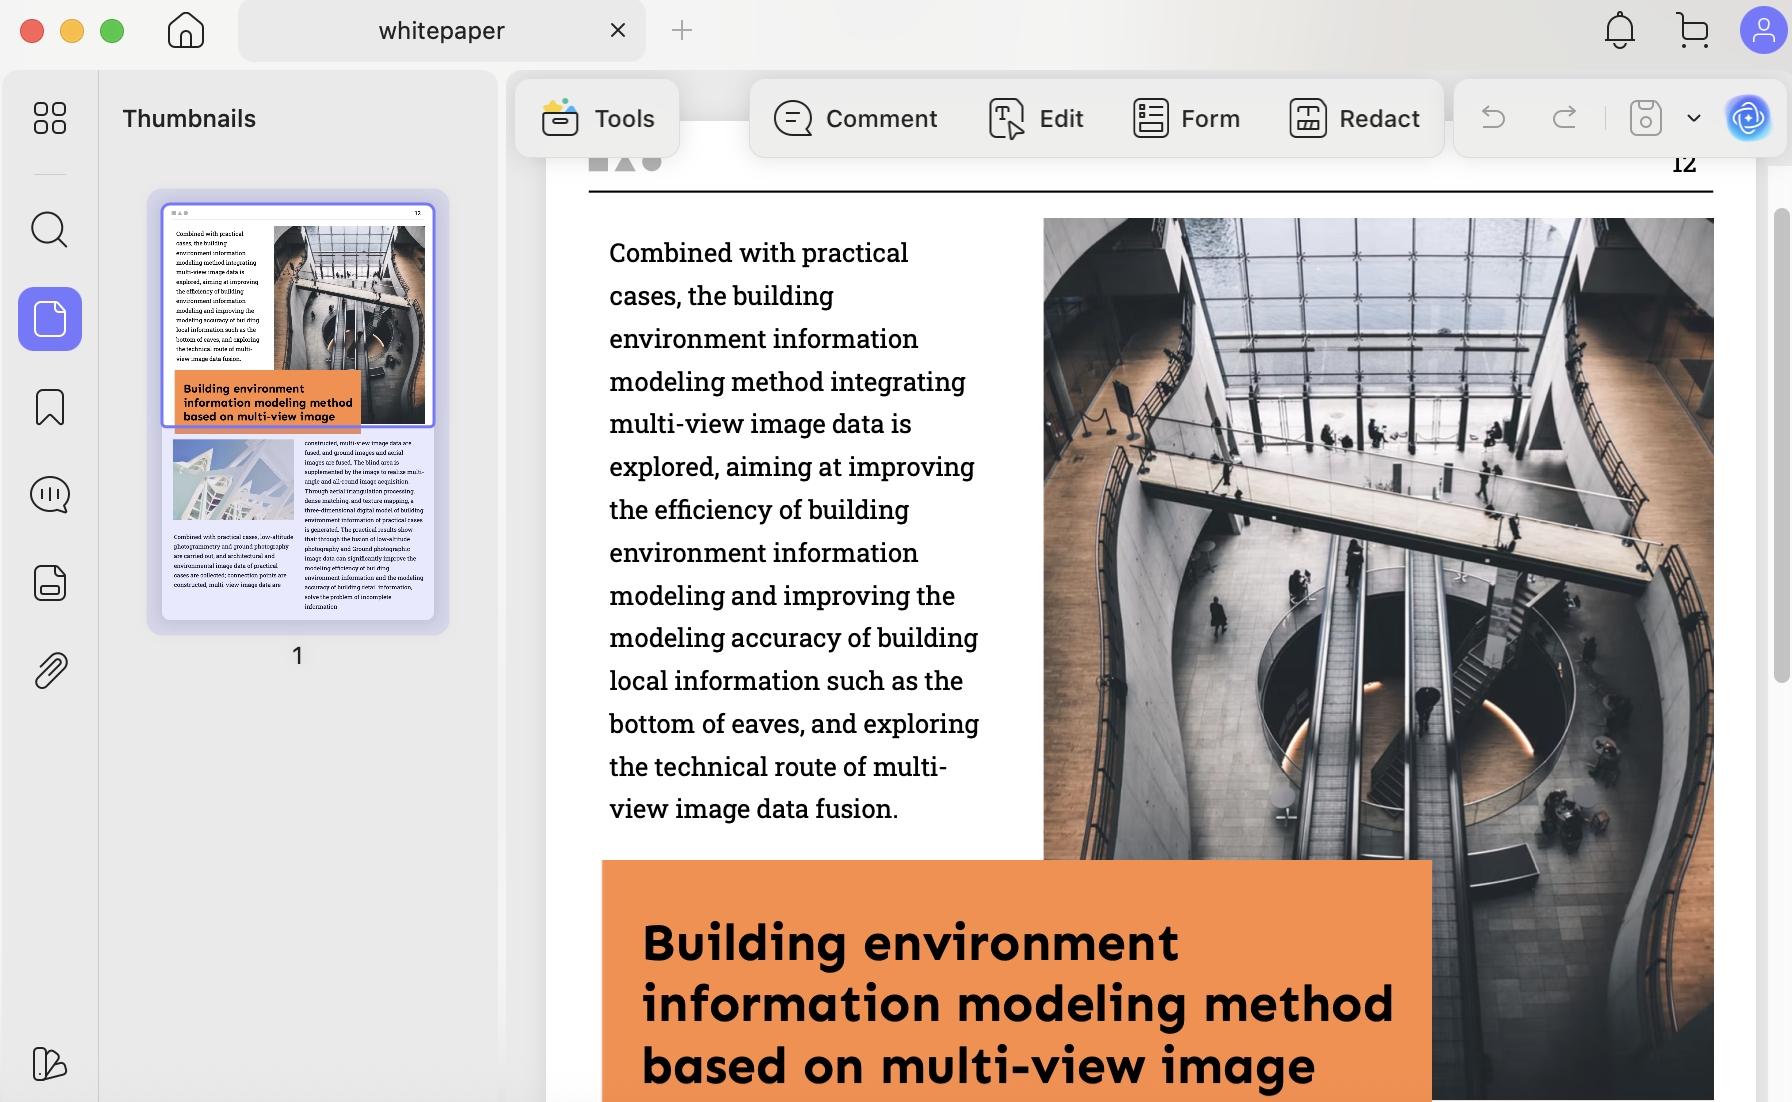Viewport: 1792px width, 1102px height.
Task: Click the layers icon at sidebar bottom
Action: pyautogui.click(x=50, y=1064)
